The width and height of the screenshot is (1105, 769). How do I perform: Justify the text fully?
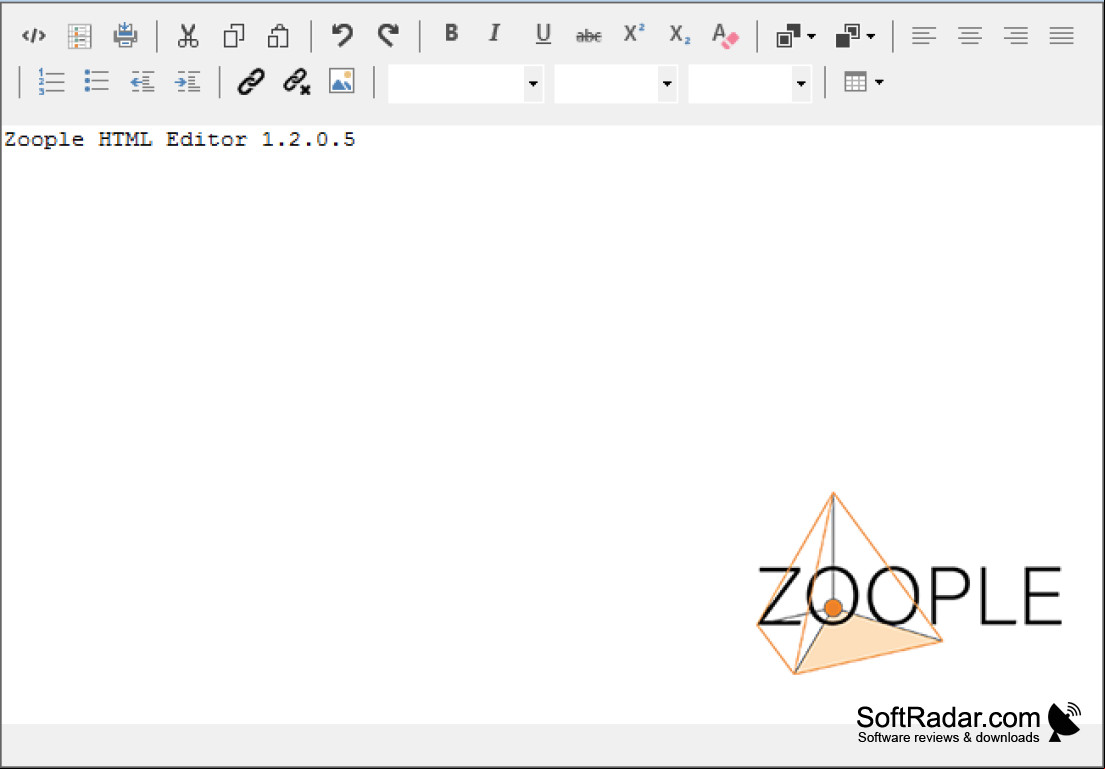pyautogui.click(x=1061, y=35)
